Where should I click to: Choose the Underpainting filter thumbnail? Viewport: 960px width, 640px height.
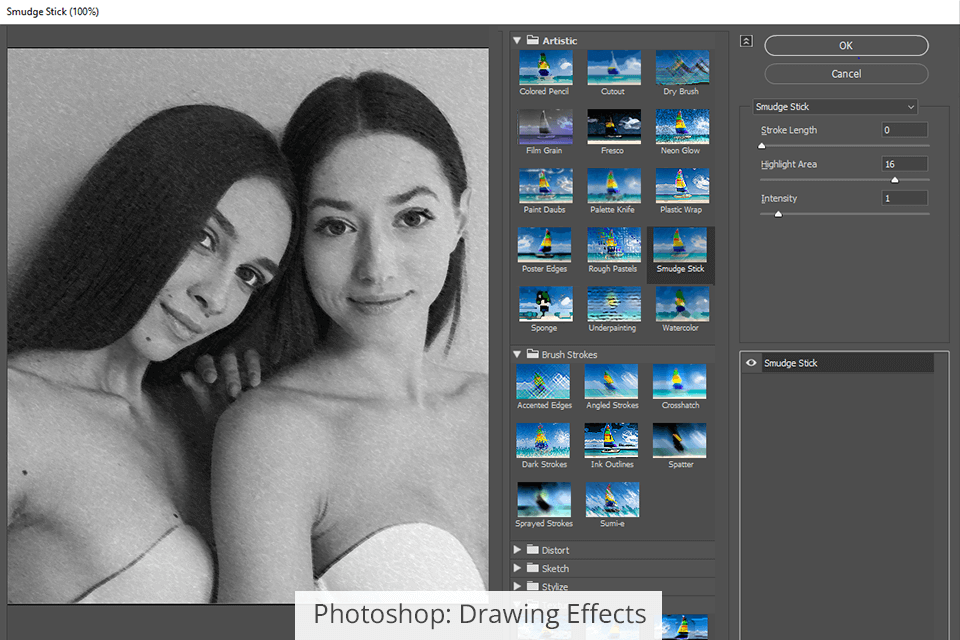(613, 304)
